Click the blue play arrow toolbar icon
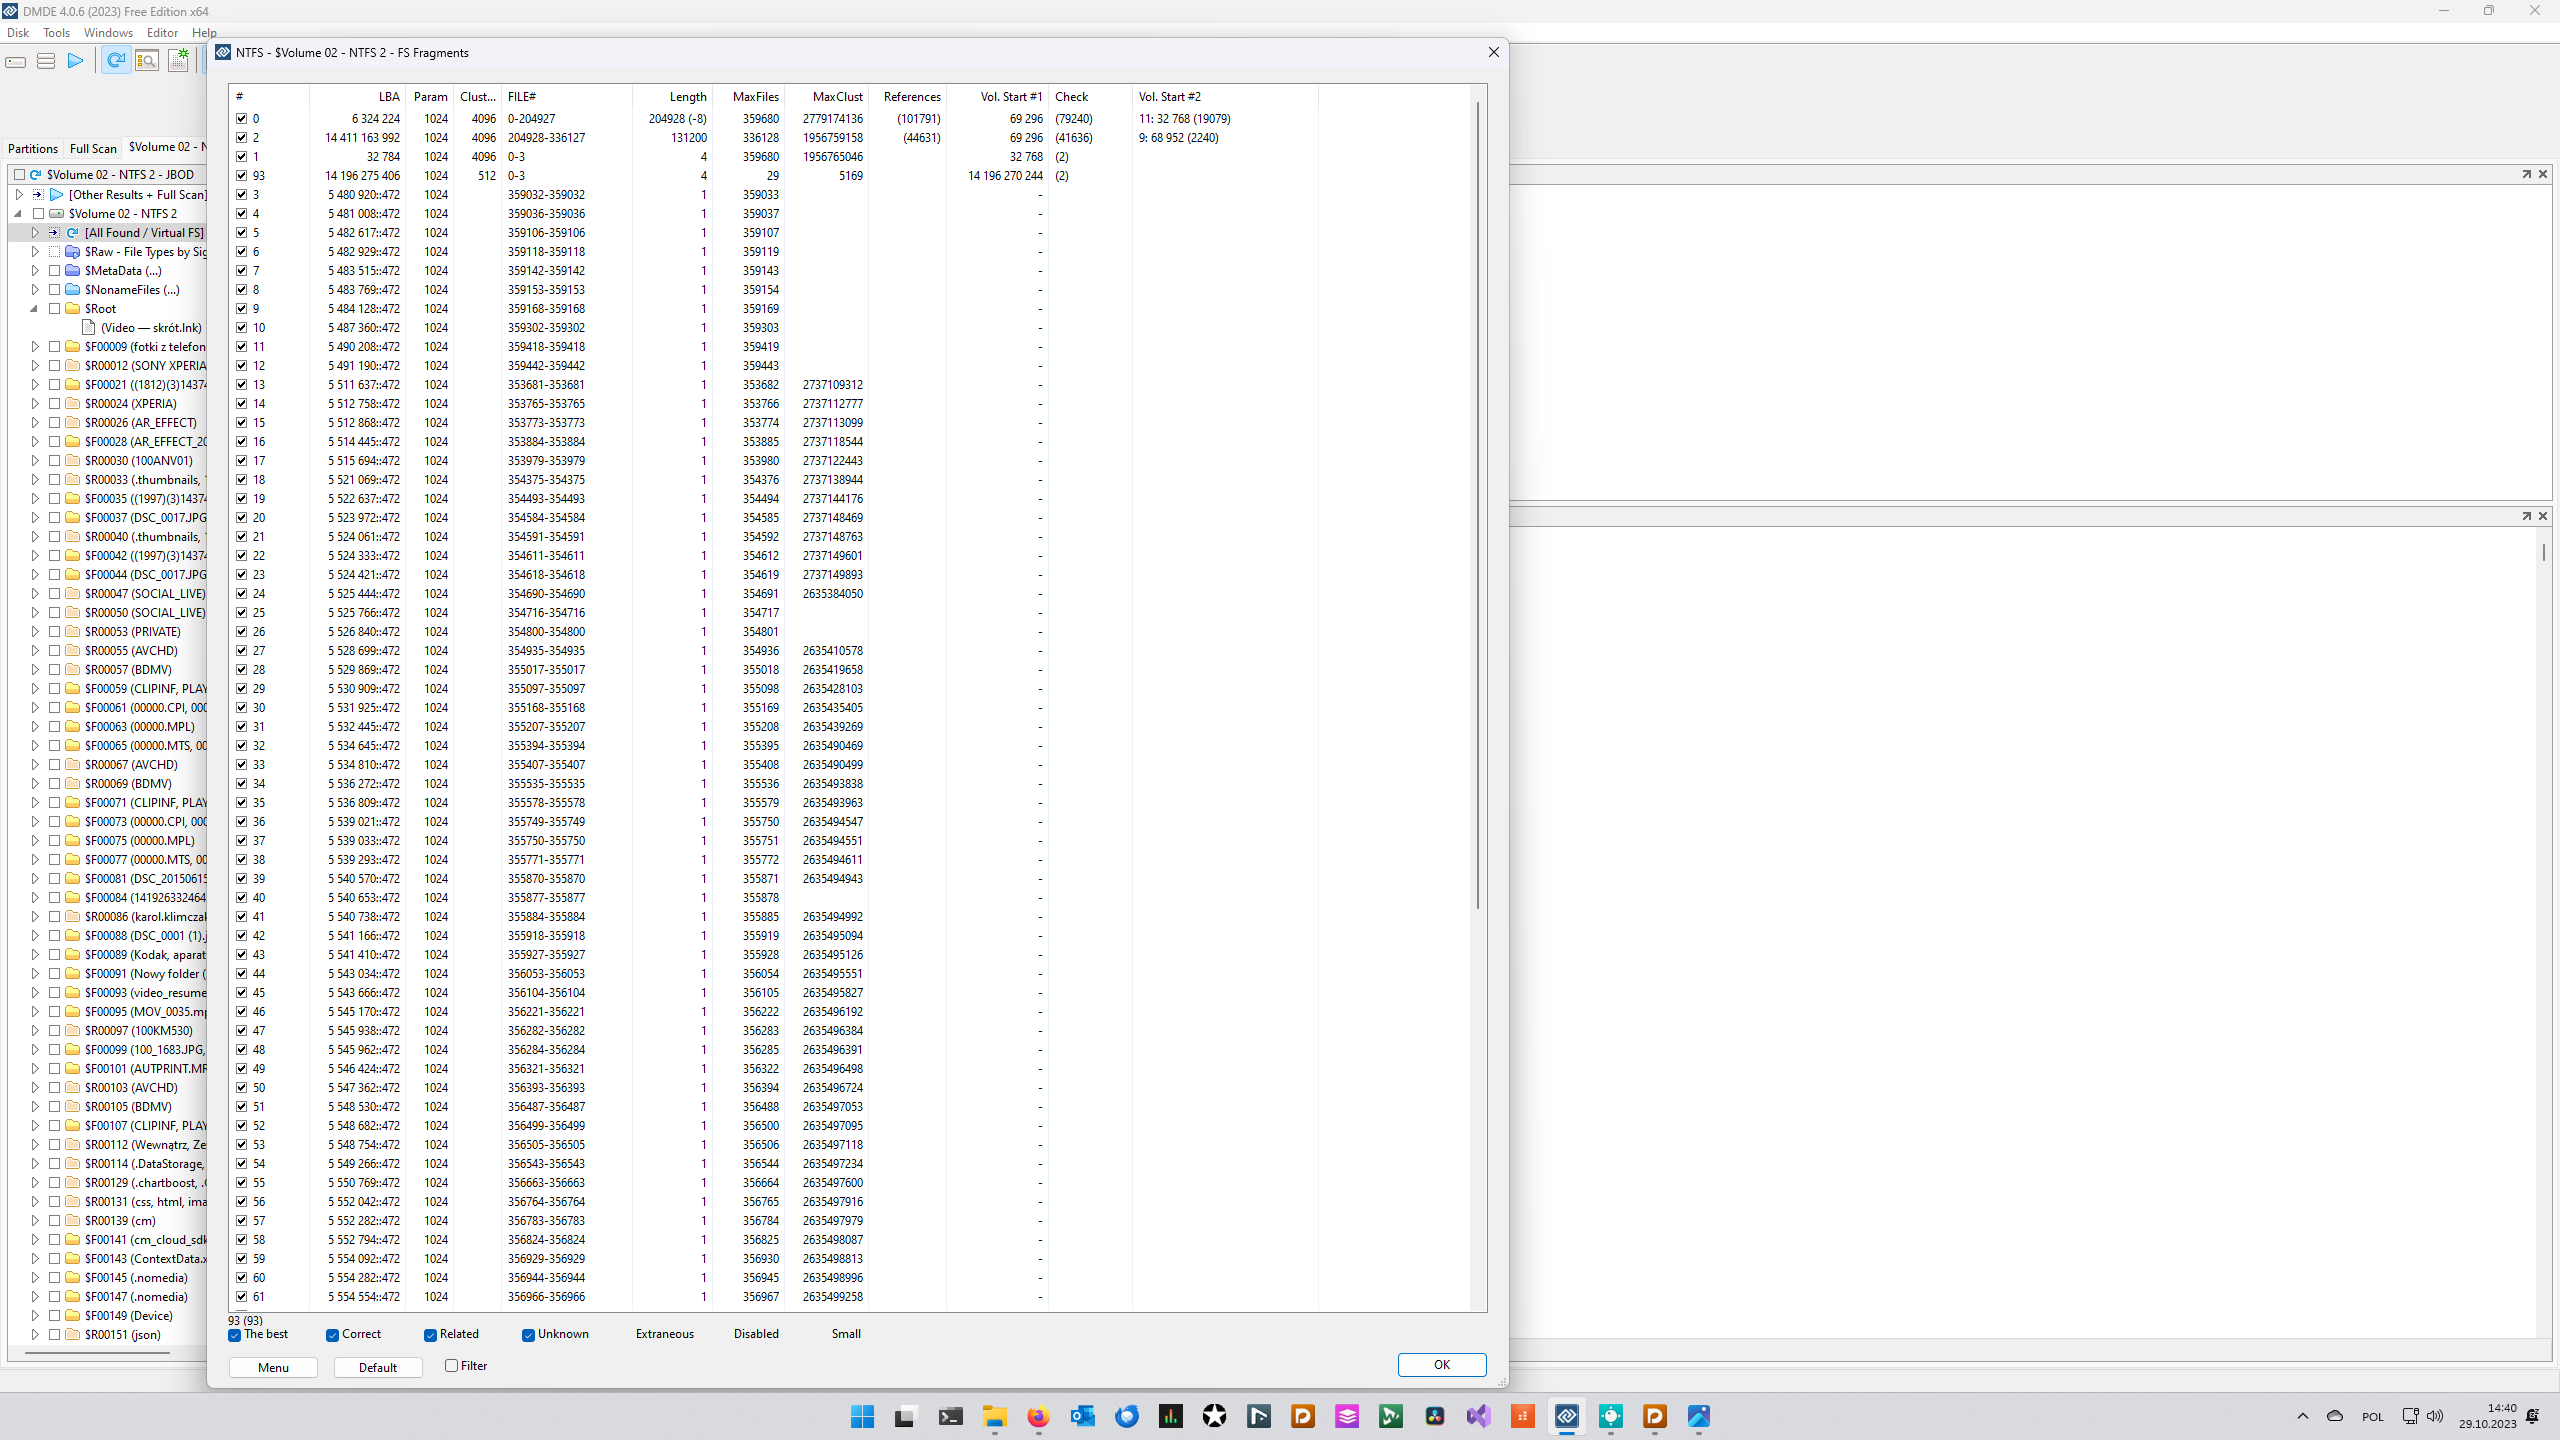The width and height of the screenshot is (2560, 1440). [x=75, y=61]
